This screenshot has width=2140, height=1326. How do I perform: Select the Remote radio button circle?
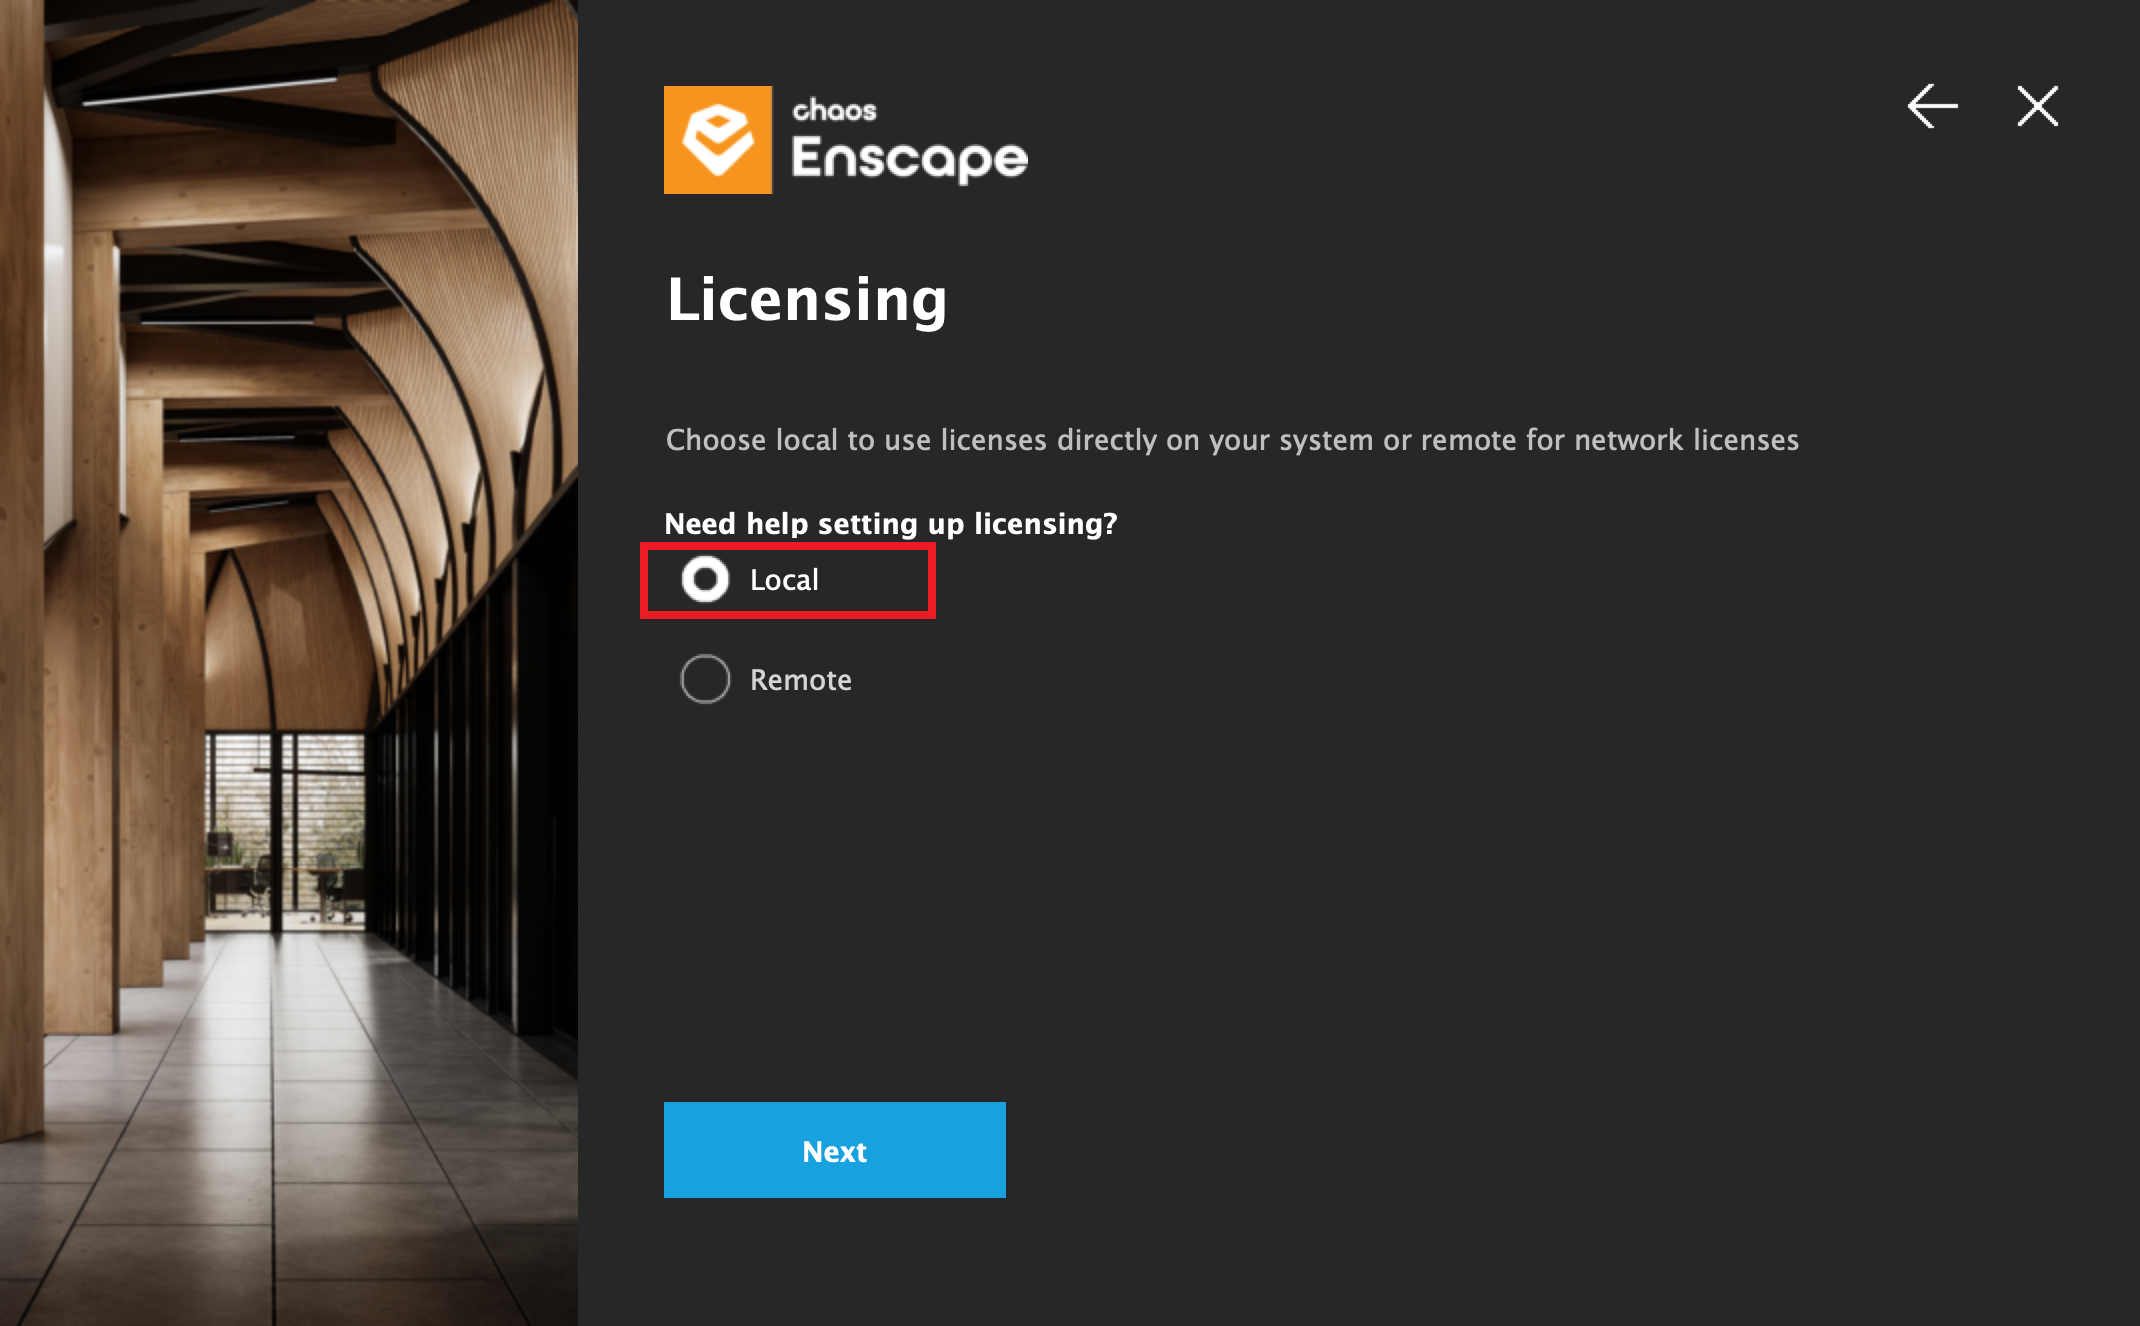(x=705, y=679)
